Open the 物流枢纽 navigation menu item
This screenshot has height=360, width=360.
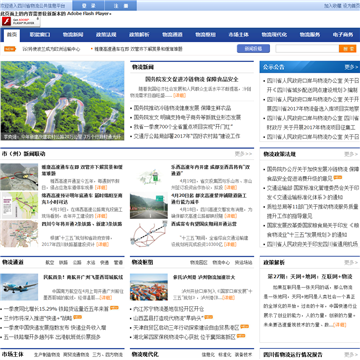[205, 35]
